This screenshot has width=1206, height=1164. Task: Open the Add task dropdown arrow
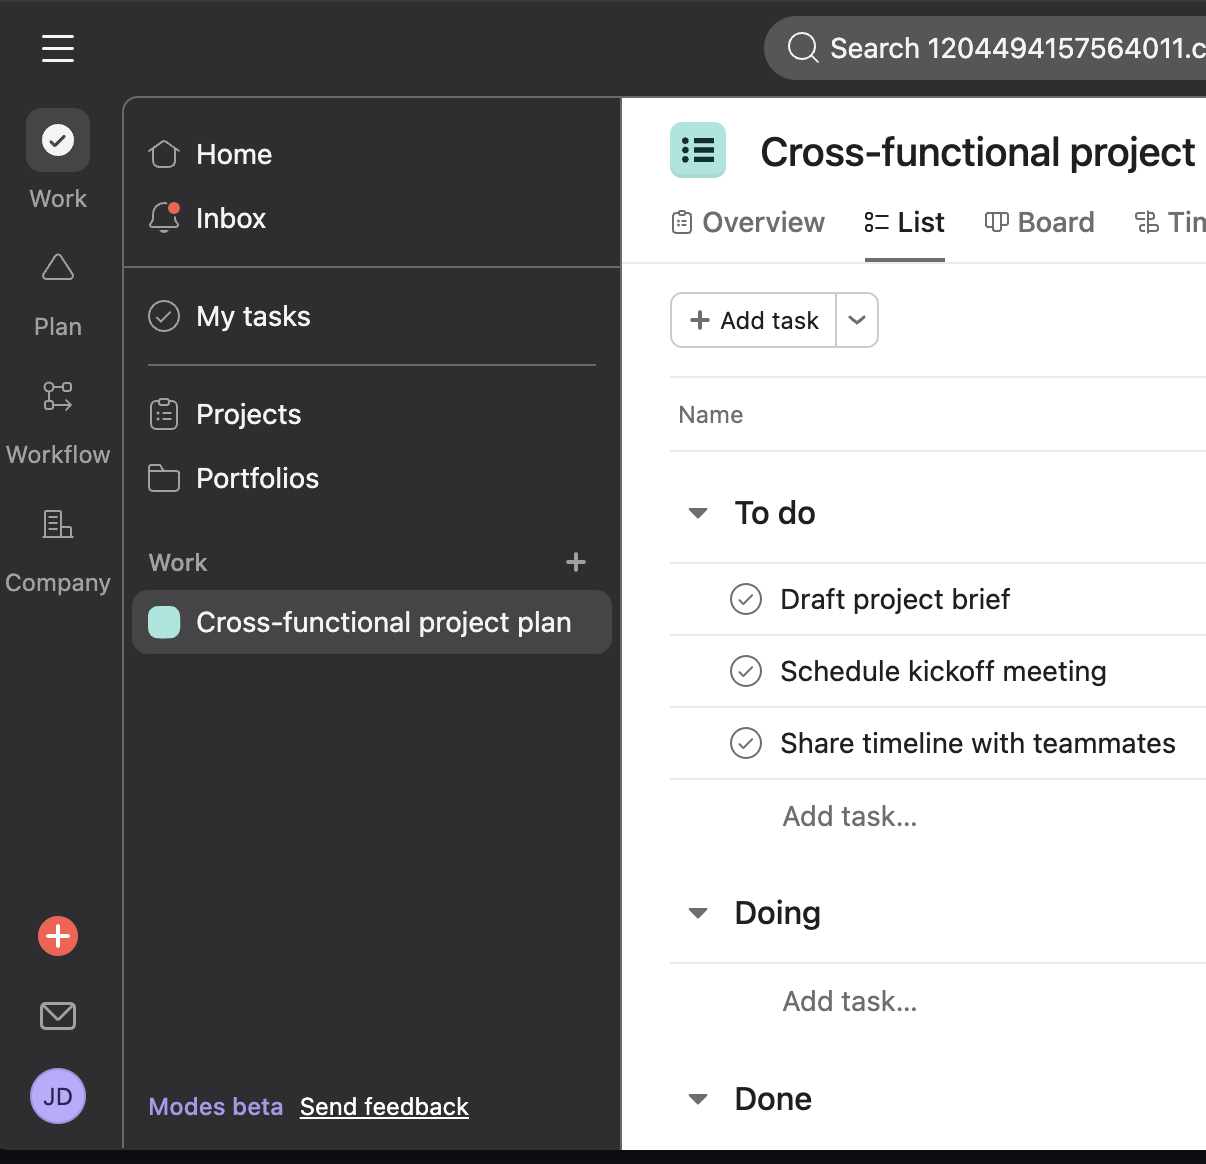pyautogui.click(x=857, y=320)
